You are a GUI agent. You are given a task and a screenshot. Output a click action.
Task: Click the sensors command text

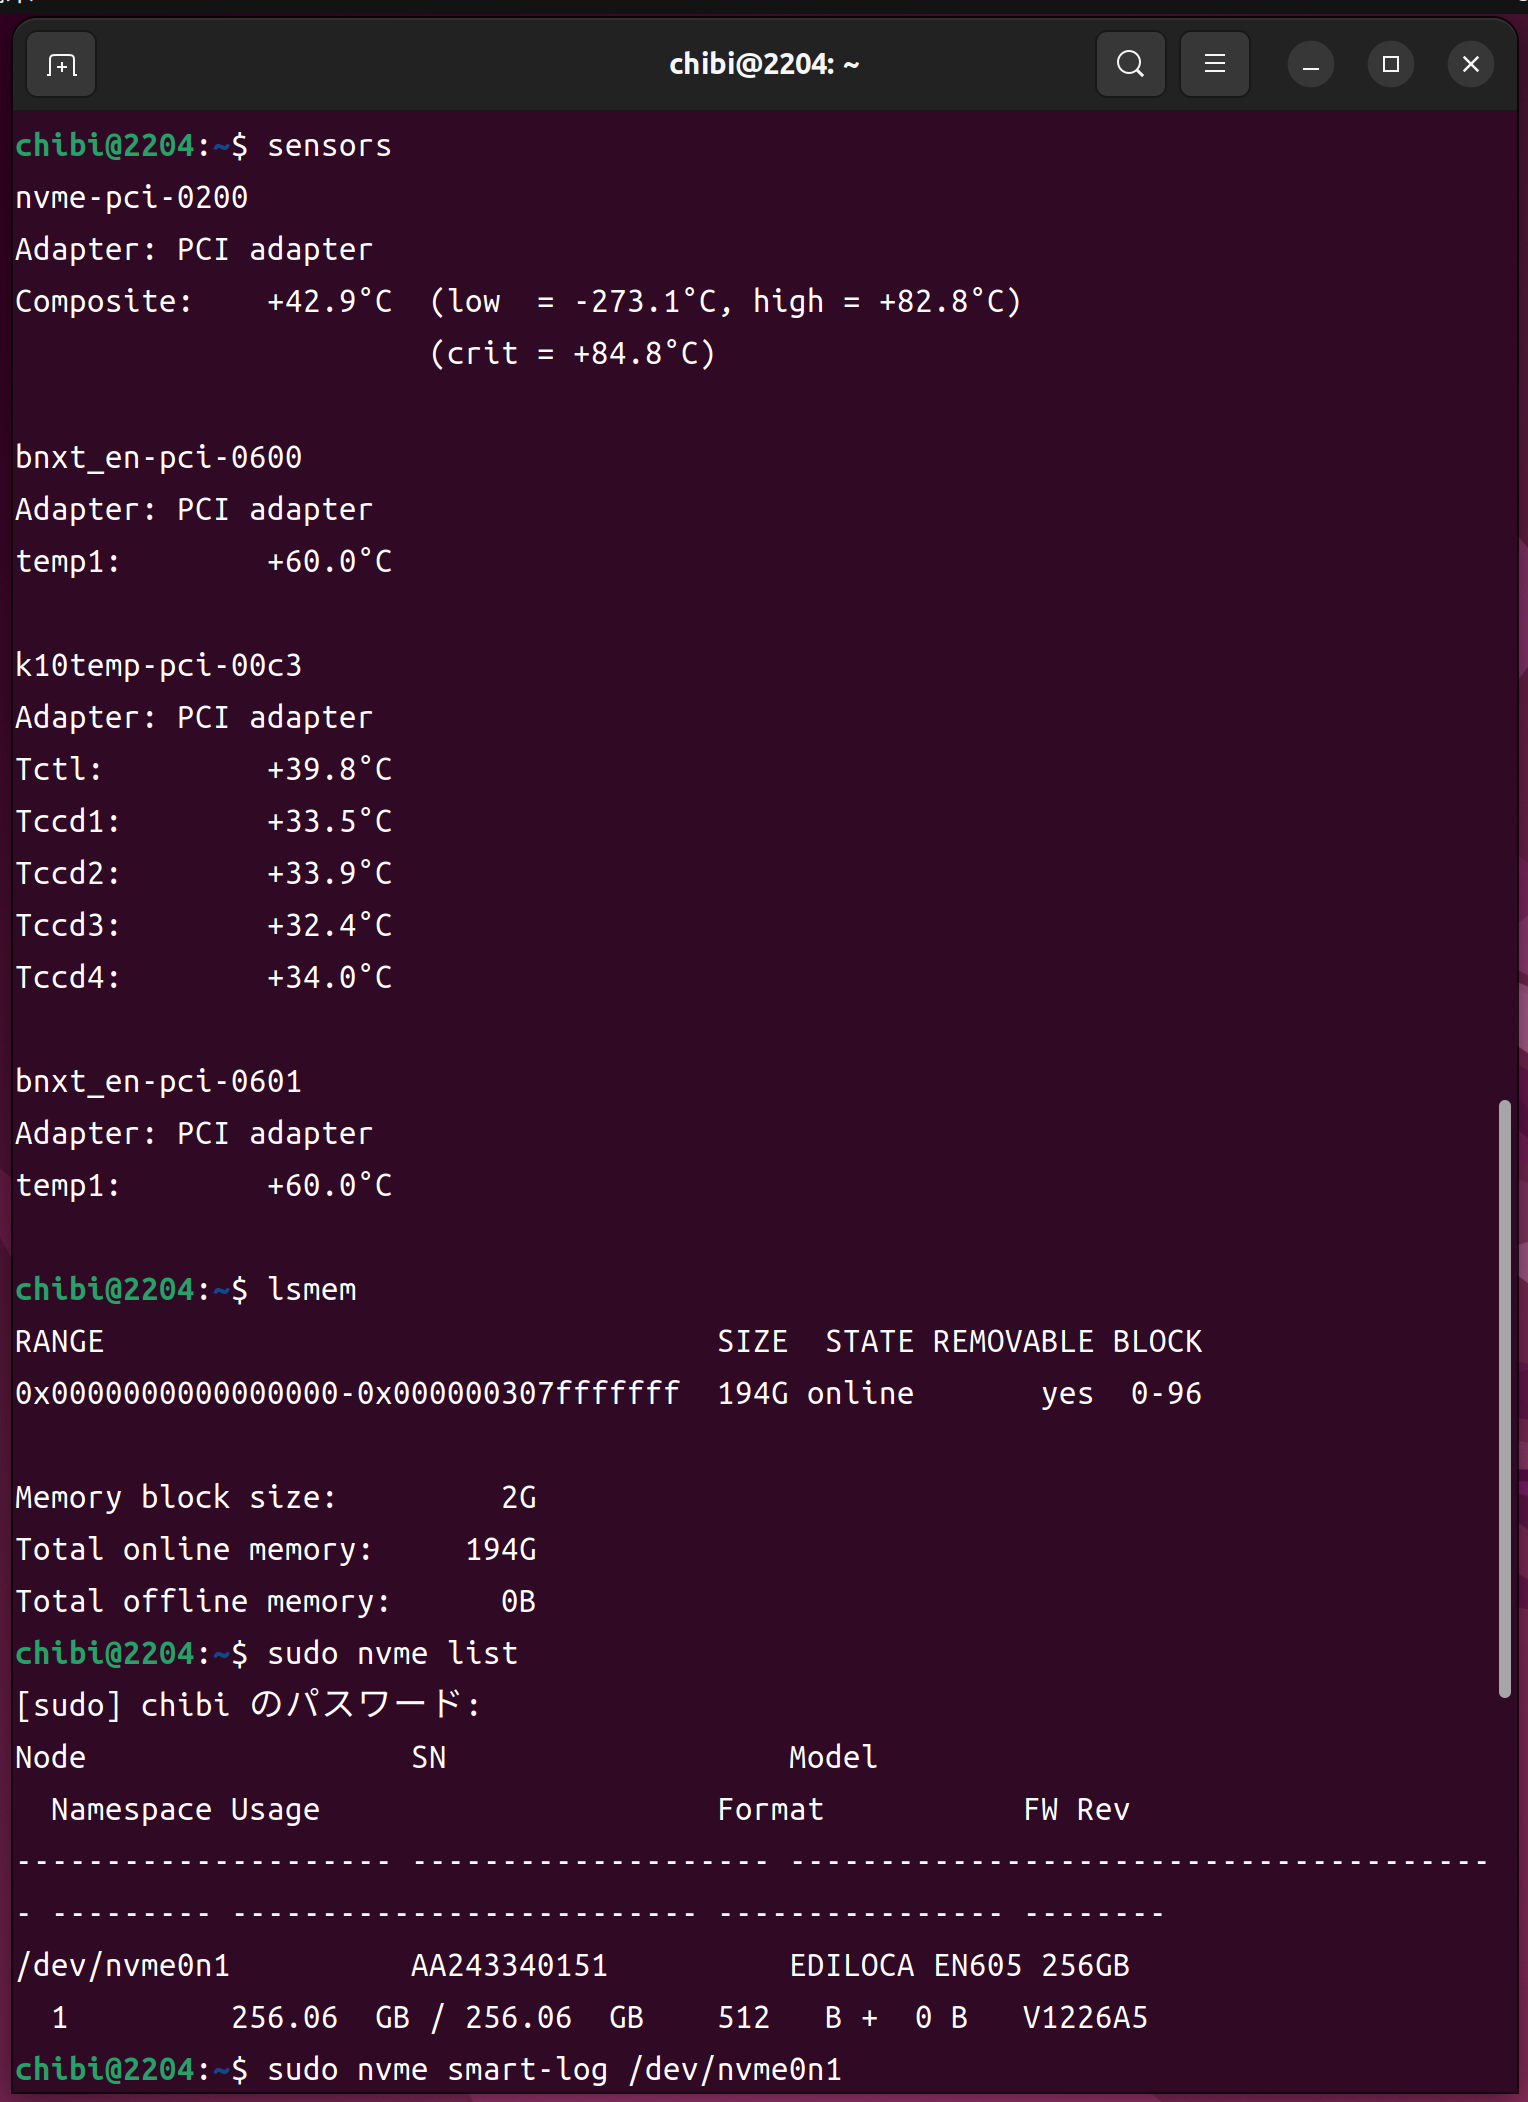[329, 146]
